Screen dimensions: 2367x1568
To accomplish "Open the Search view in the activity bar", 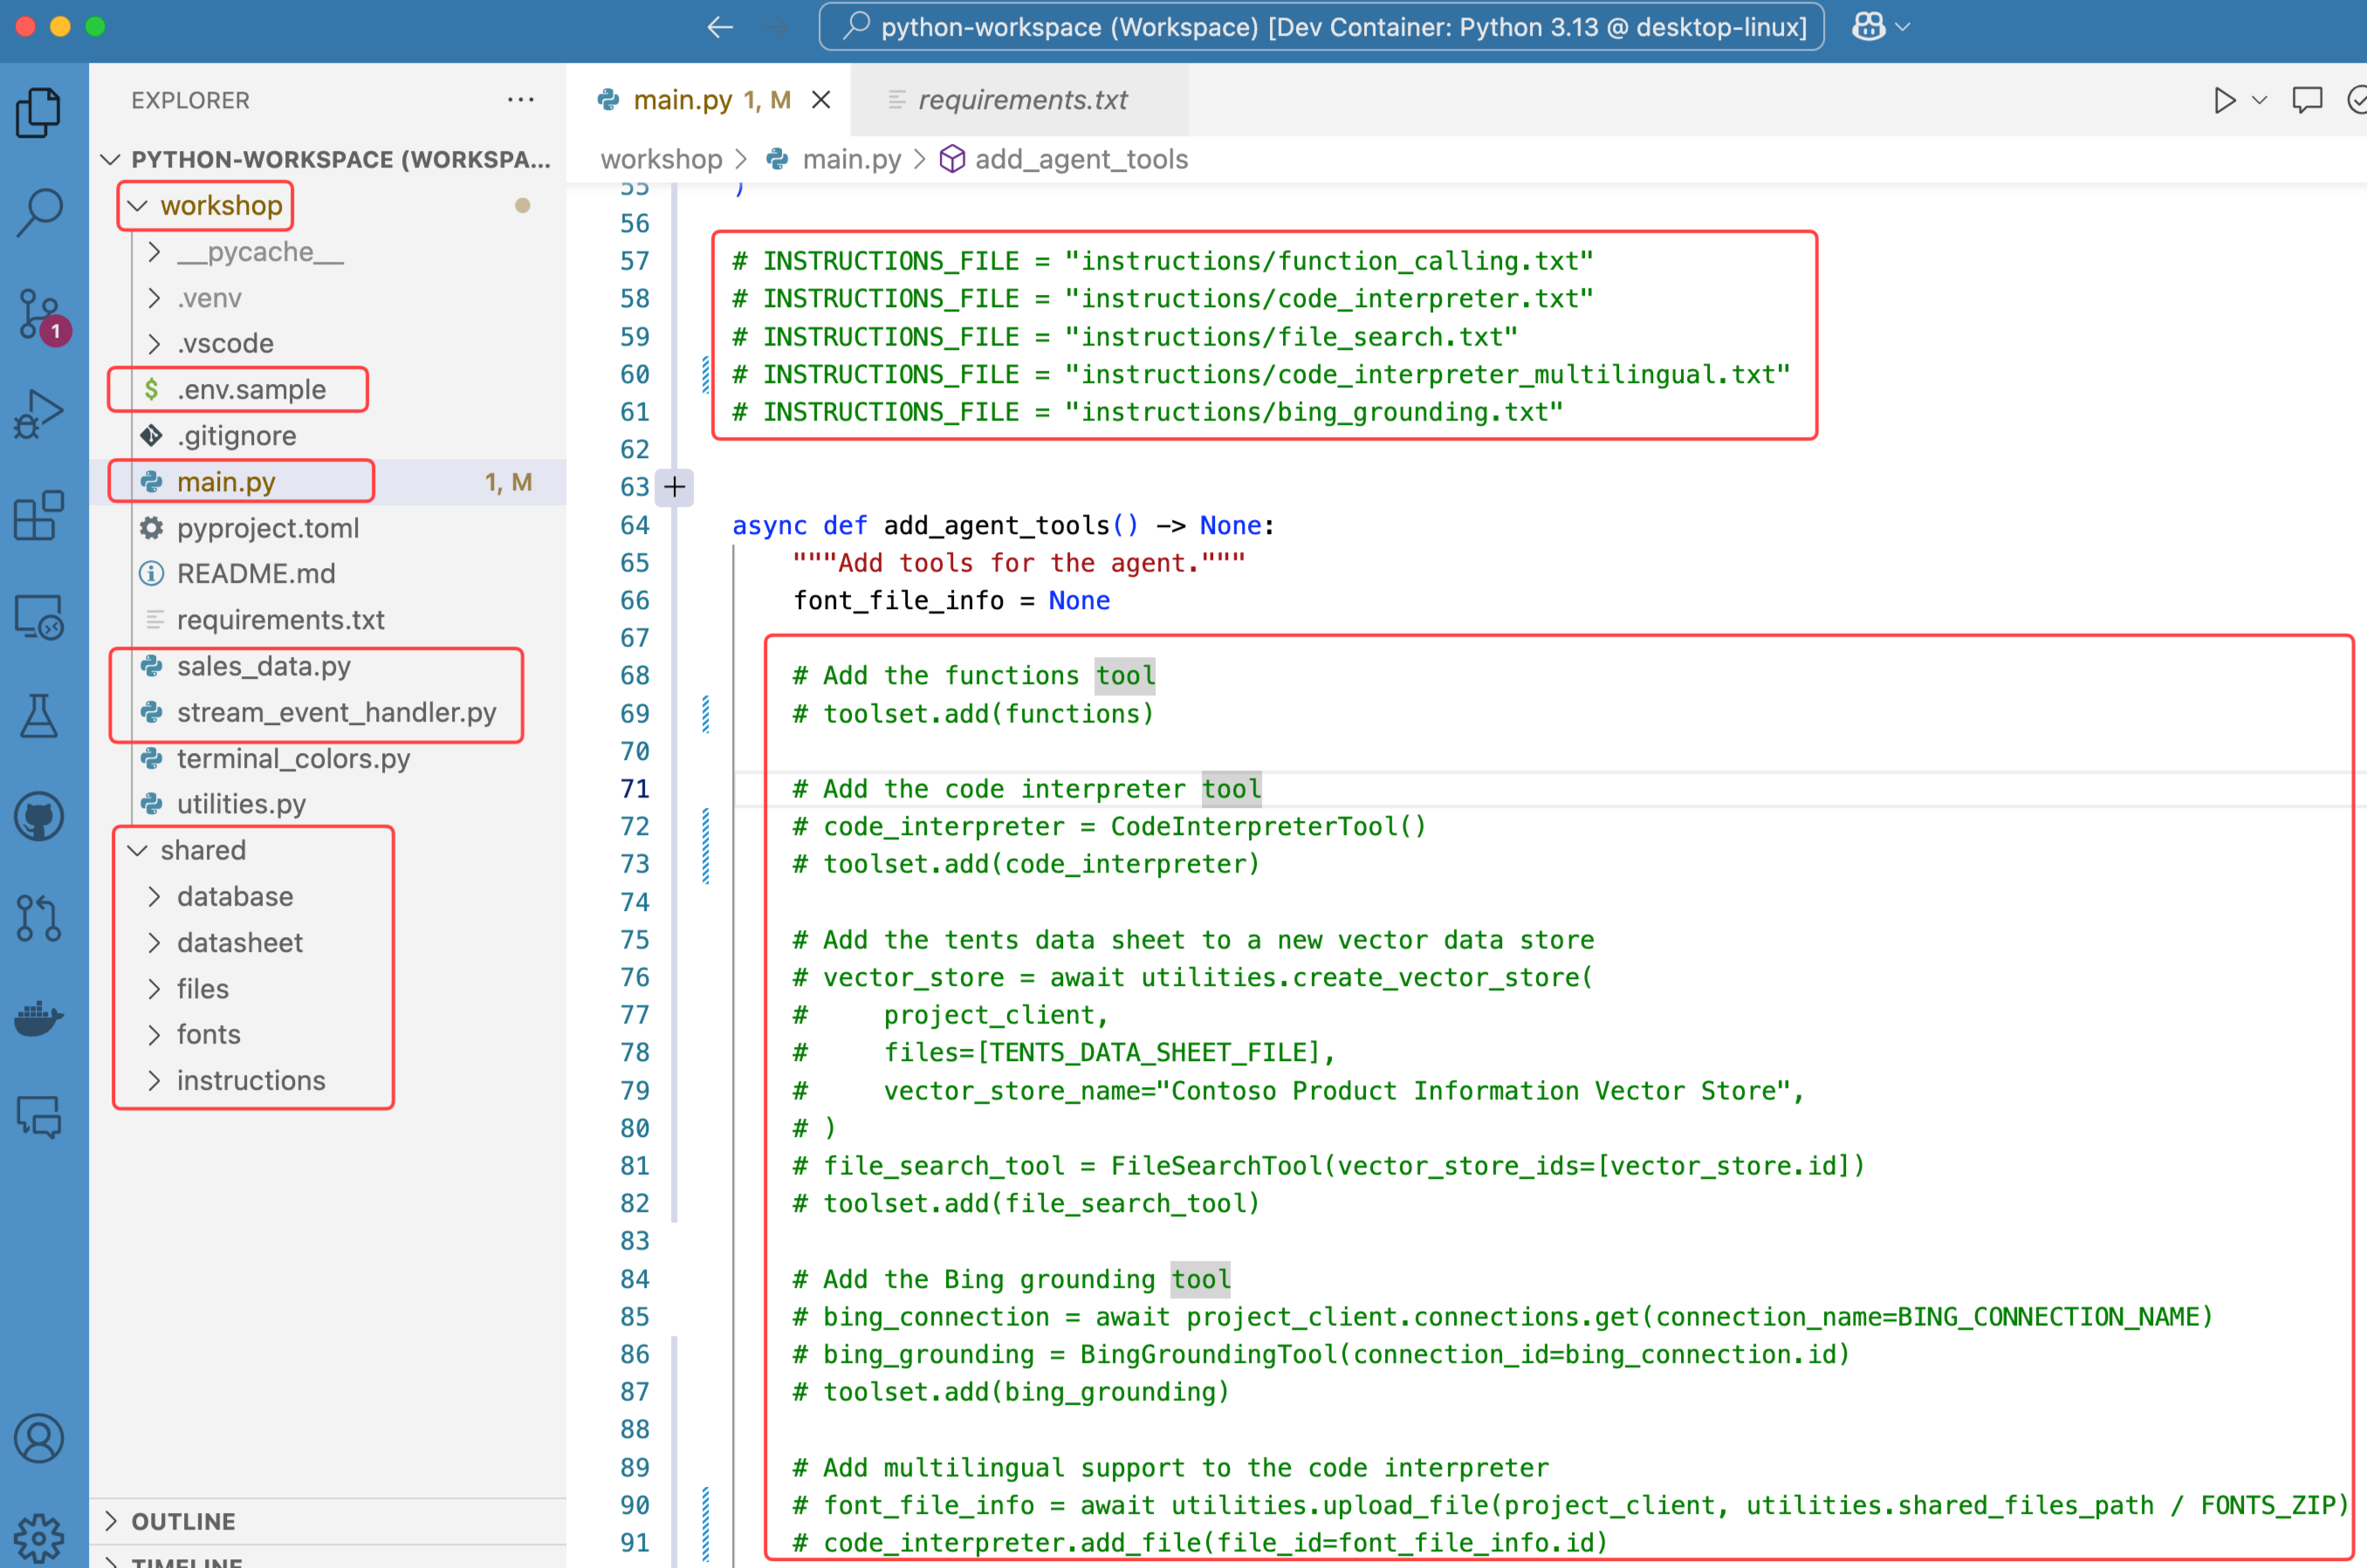I will (40, 210).
